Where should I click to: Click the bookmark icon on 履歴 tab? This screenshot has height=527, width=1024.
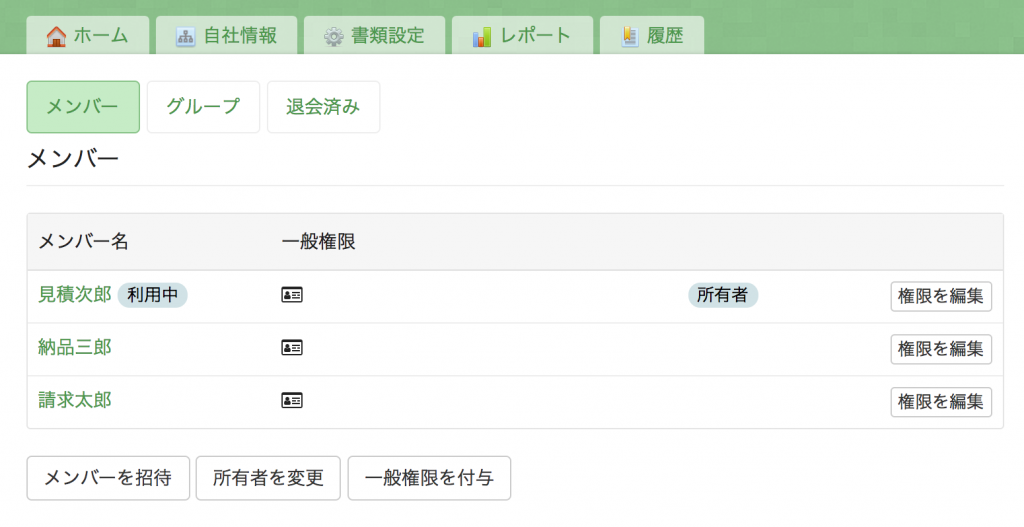pyautogui.click(x=630, y=37)
